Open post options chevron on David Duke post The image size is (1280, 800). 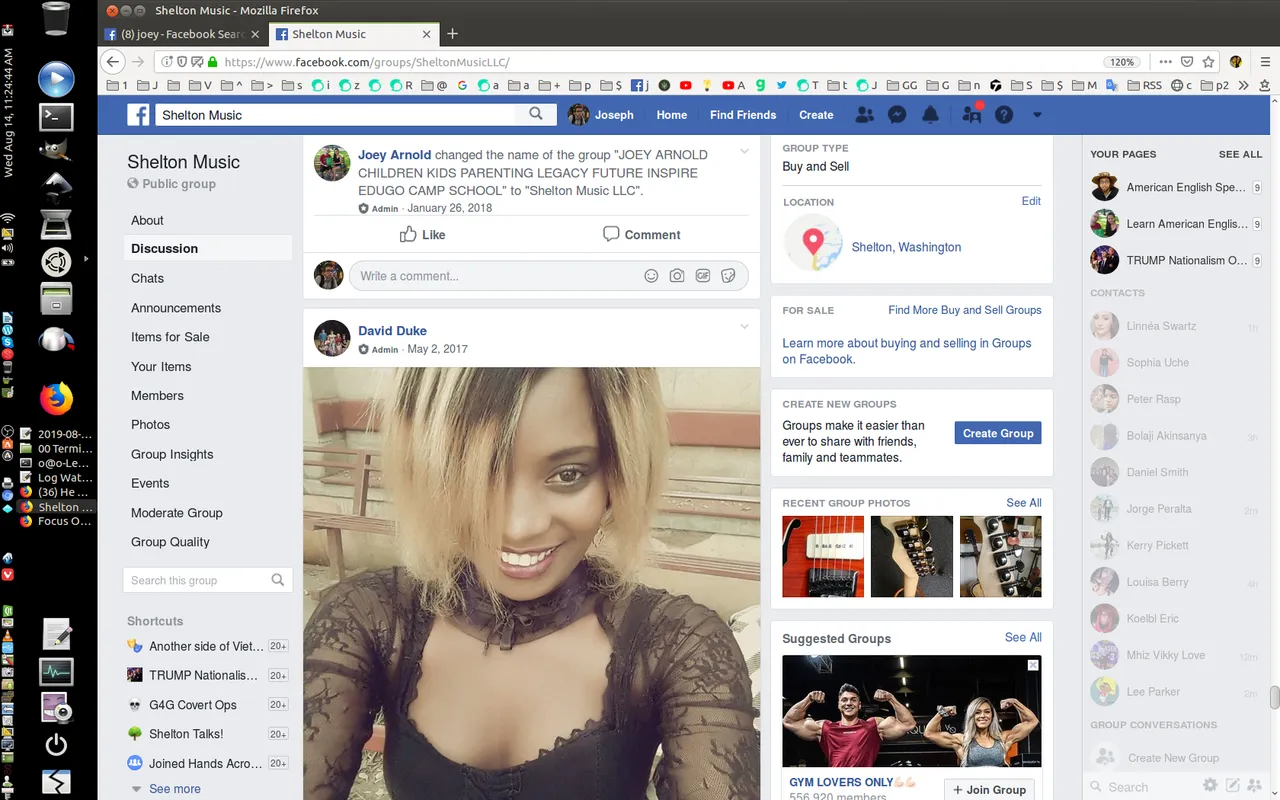(x=744, y=327)
